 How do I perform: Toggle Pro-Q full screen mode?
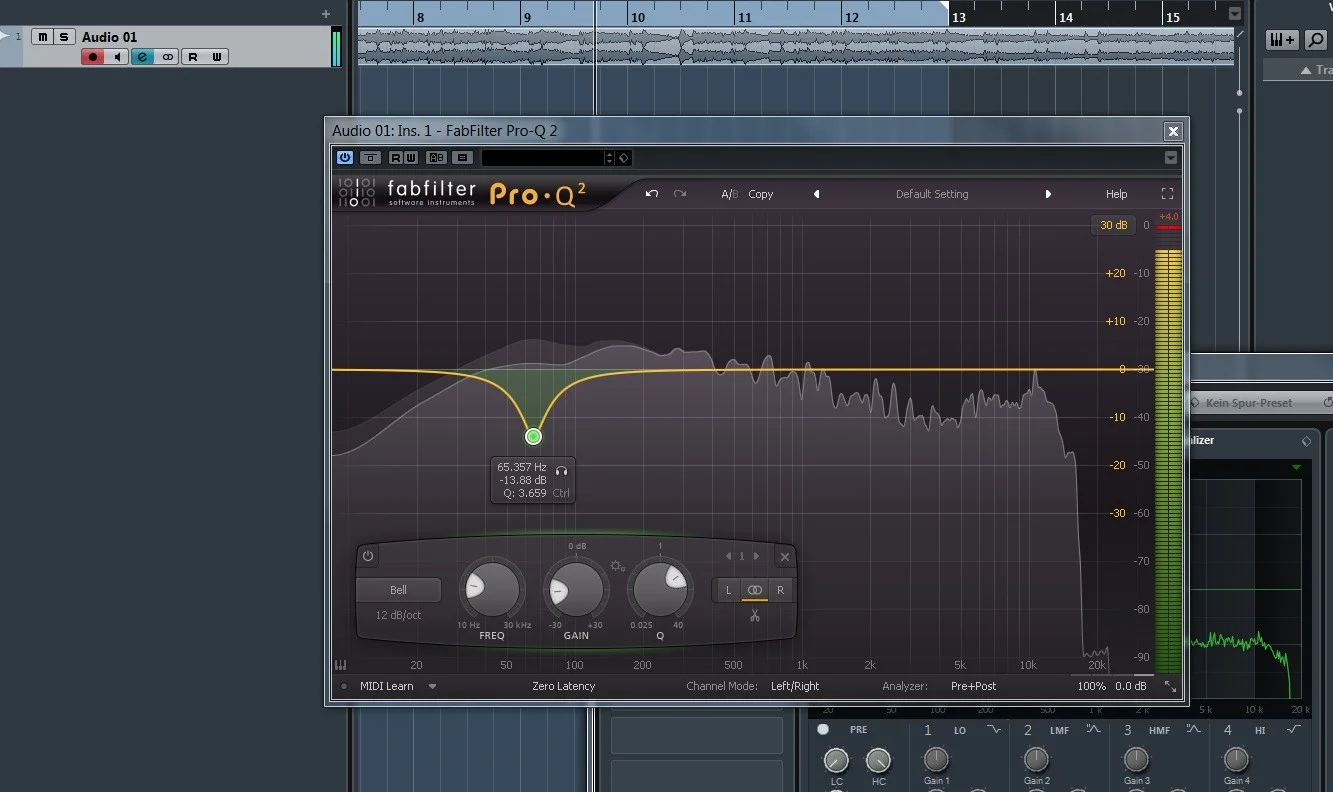pyautogui.click(x=1167, y=194)
